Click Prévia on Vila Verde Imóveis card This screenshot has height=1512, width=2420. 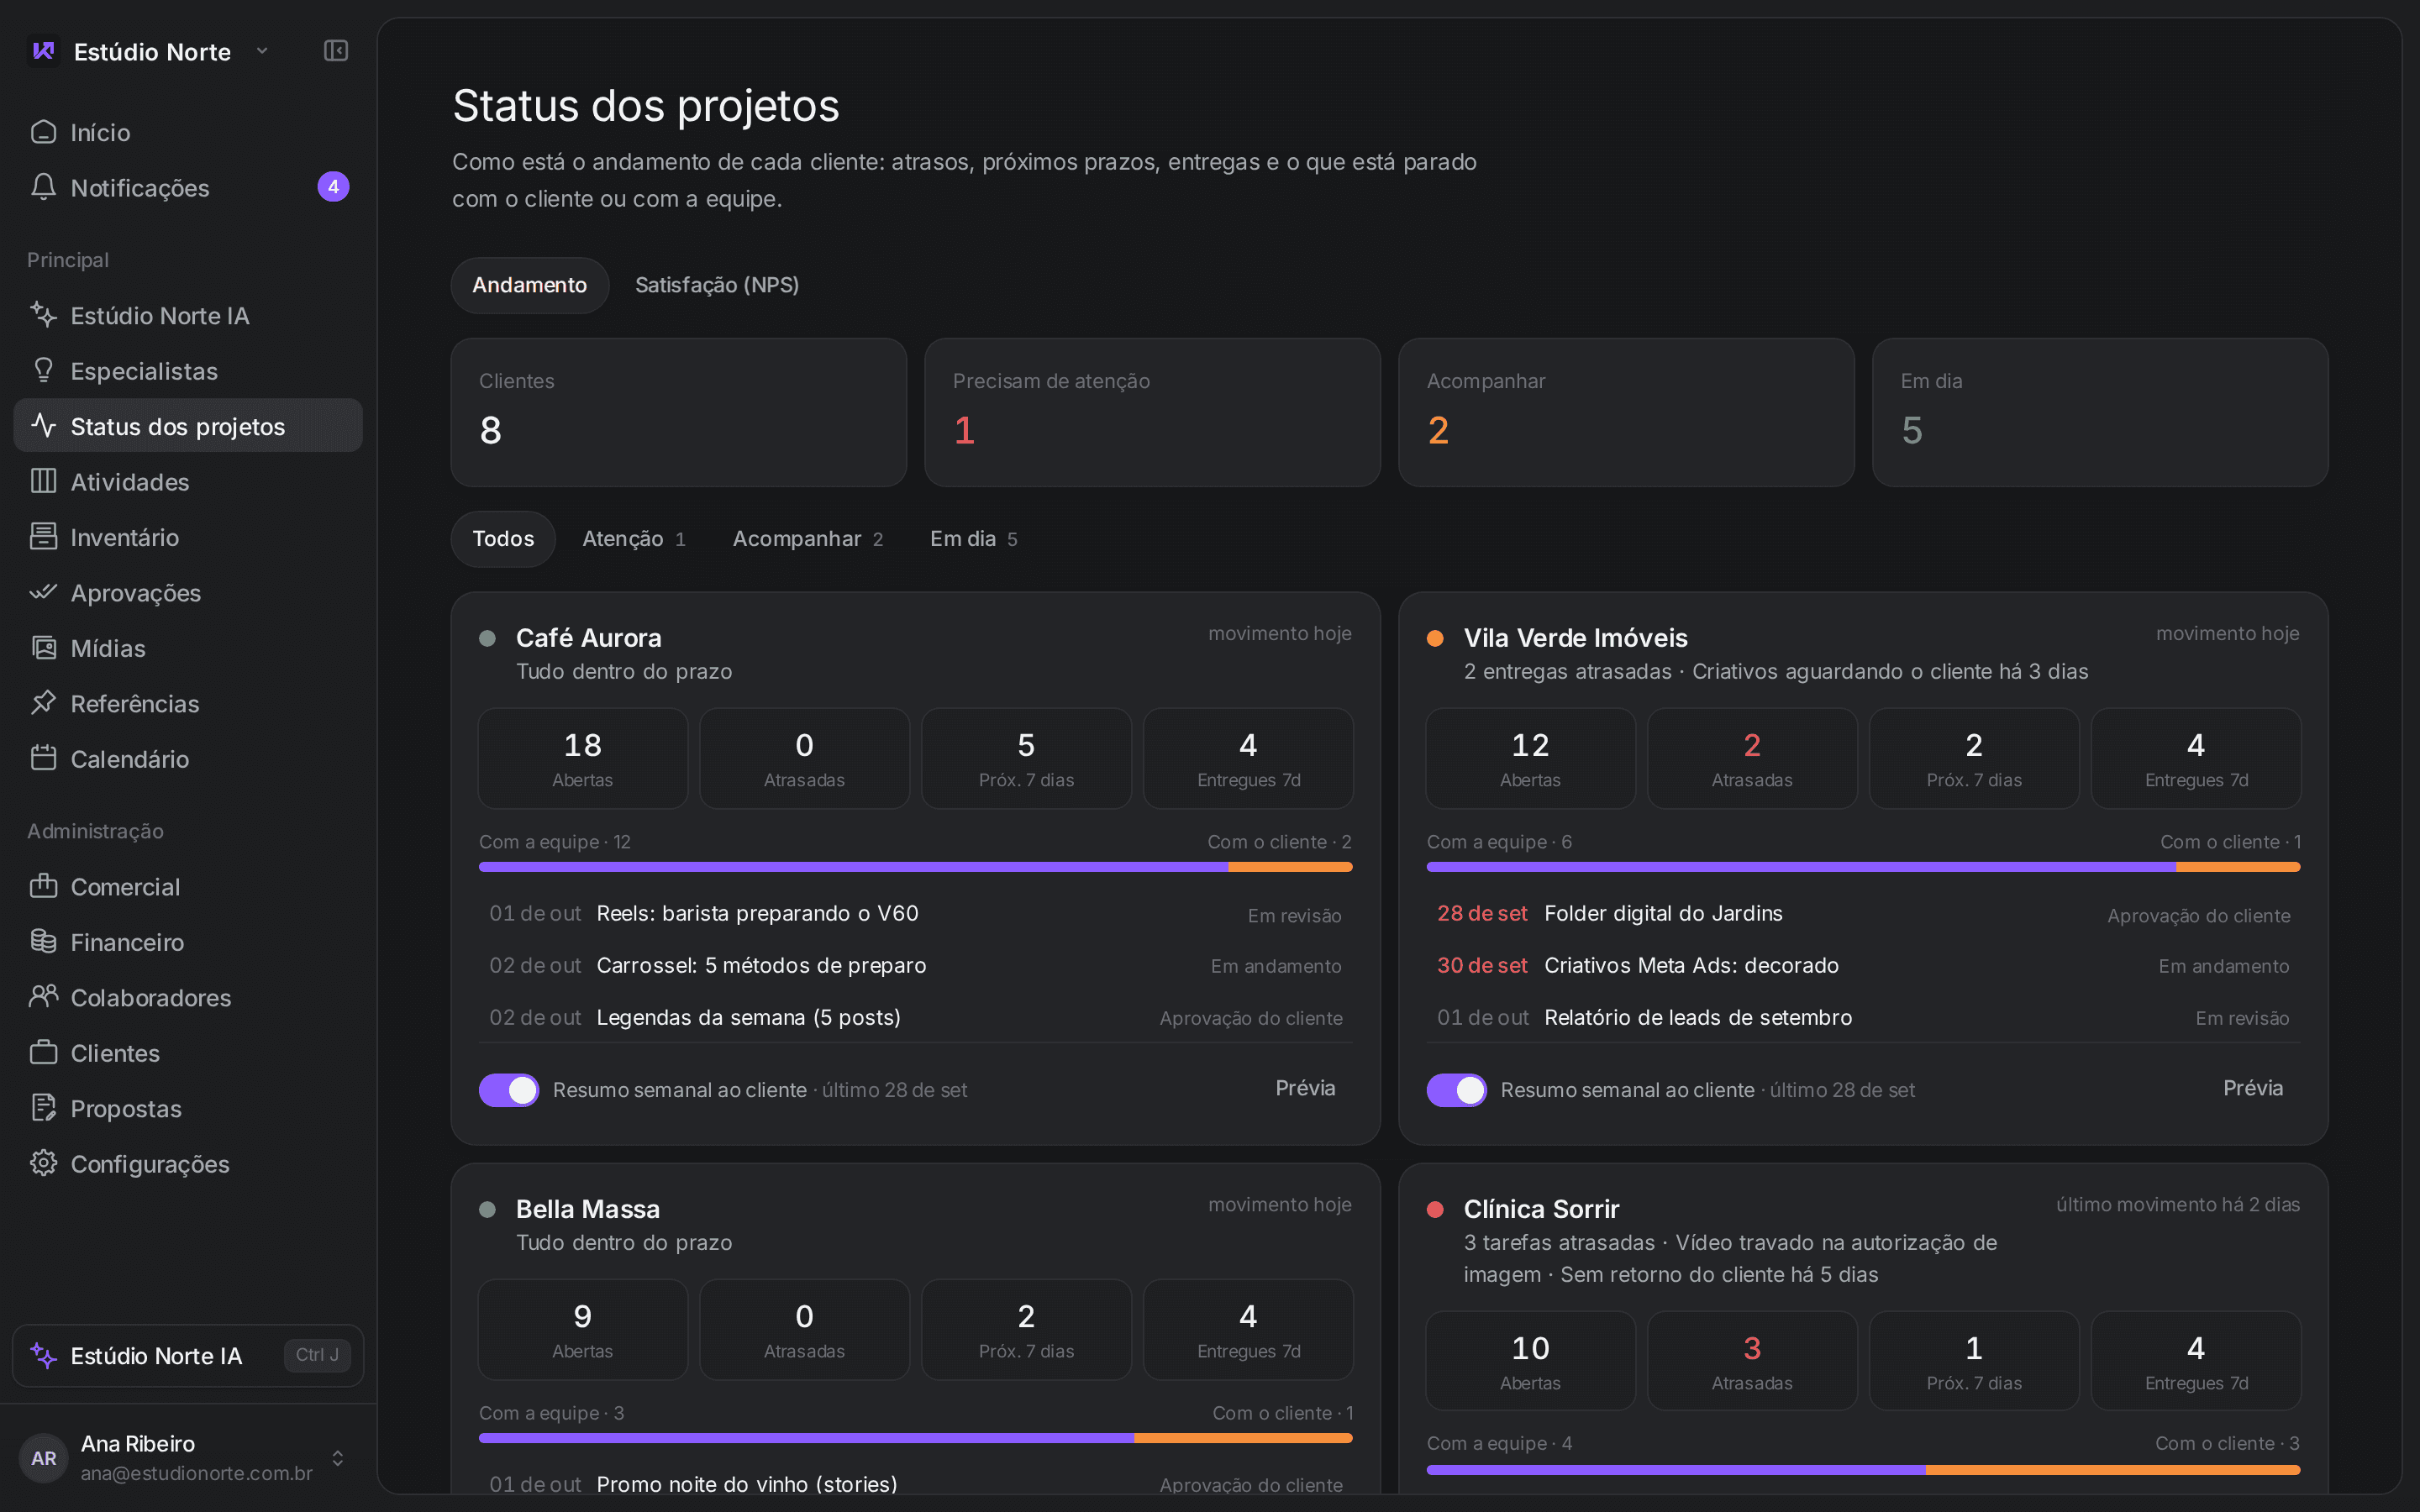pyautogui.click(x=2253, y=1088)
